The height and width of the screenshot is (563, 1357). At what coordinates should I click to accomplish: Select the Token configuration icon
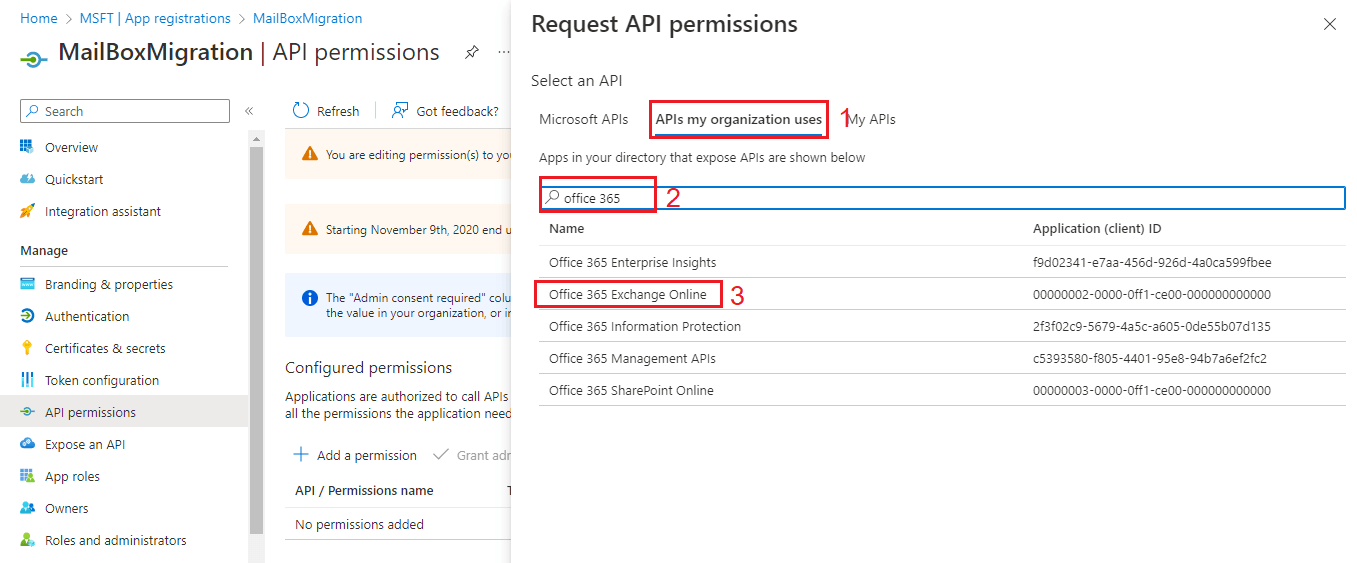(27, 380)
